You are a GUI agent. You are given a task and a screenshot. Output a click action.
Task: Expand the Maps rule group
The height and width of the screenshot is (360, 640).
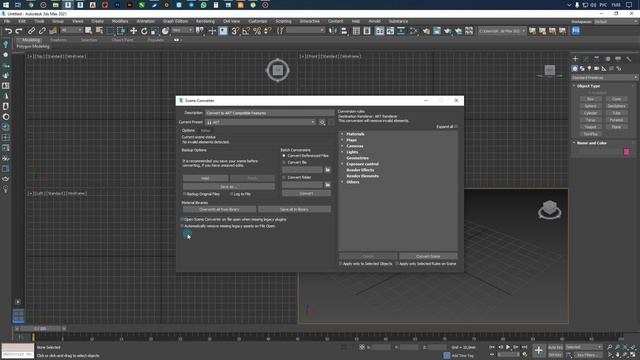click(x=342, y=140)
